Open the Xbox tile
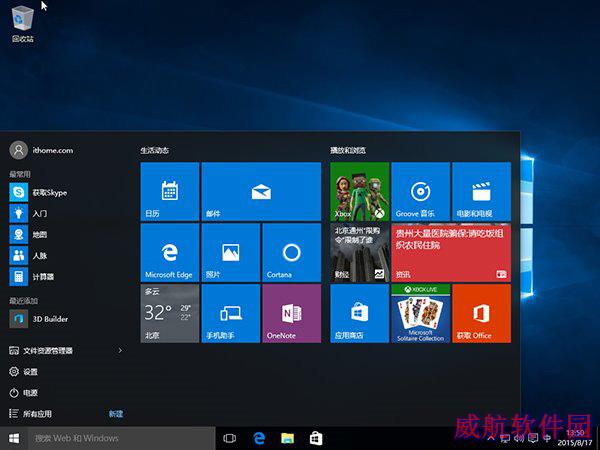Screen dimensions: 600x450 point(360,191)
